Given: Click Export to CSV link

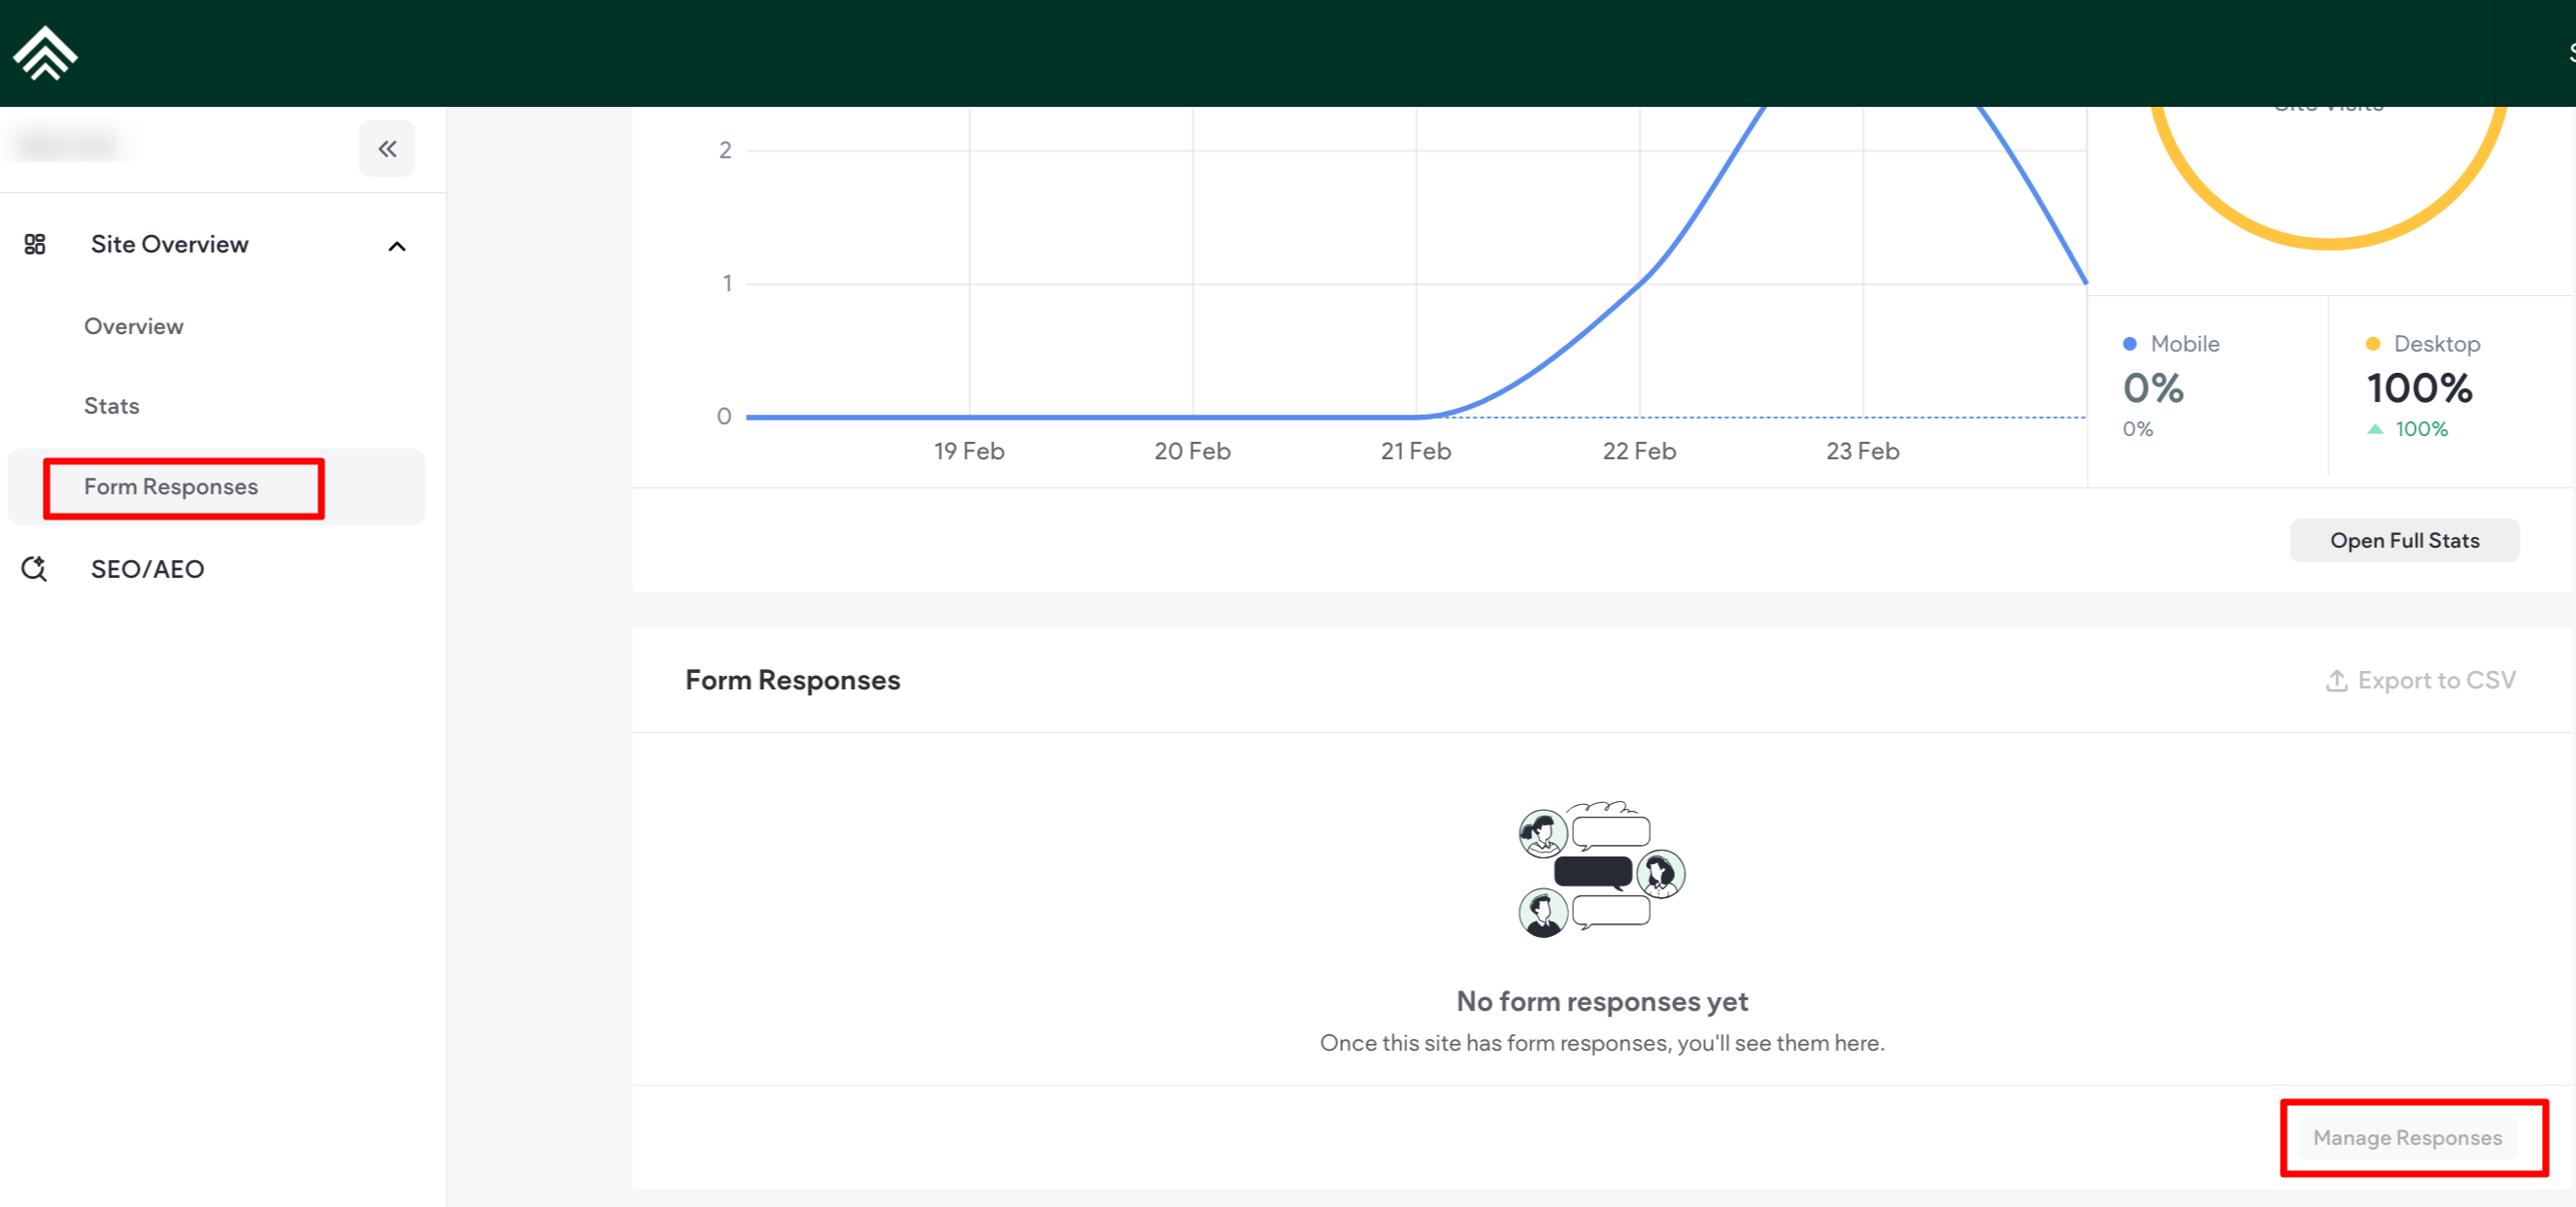Looking at the screenshot, I should (x=2436, y=680).
